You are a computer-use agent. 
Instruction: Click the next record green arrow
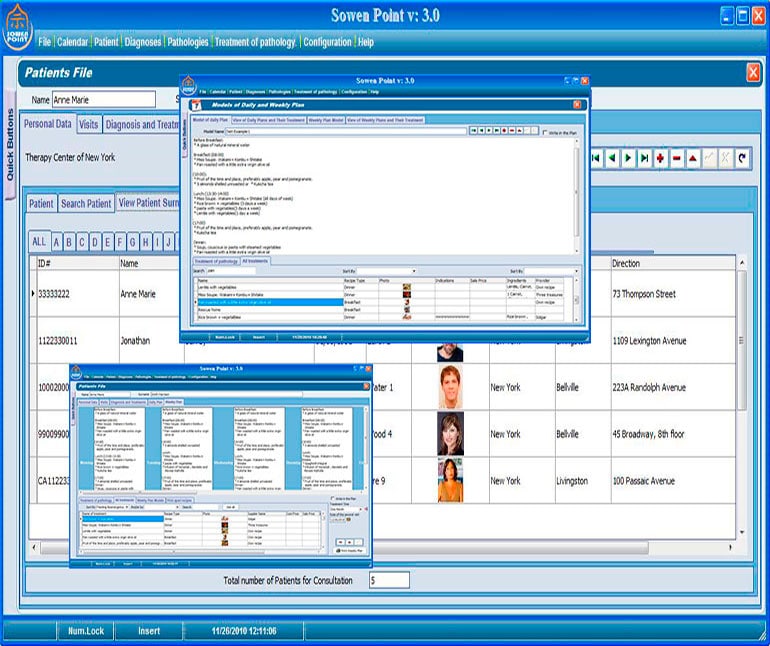point(629,158)
